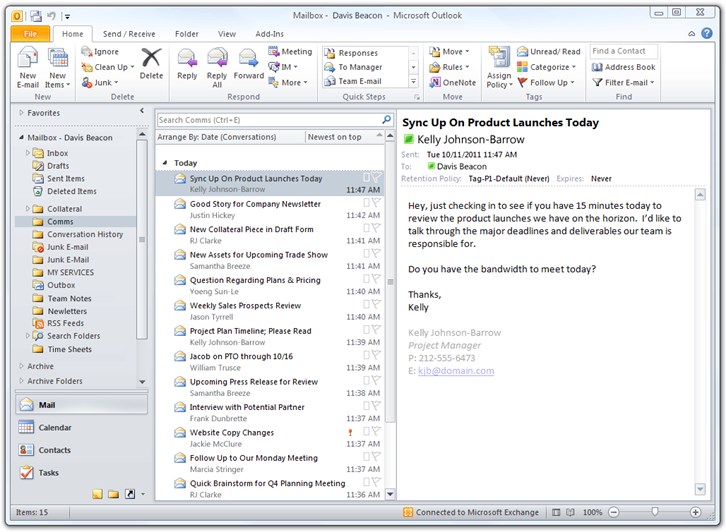Select the Team Notes folder

tap(69, 298)
